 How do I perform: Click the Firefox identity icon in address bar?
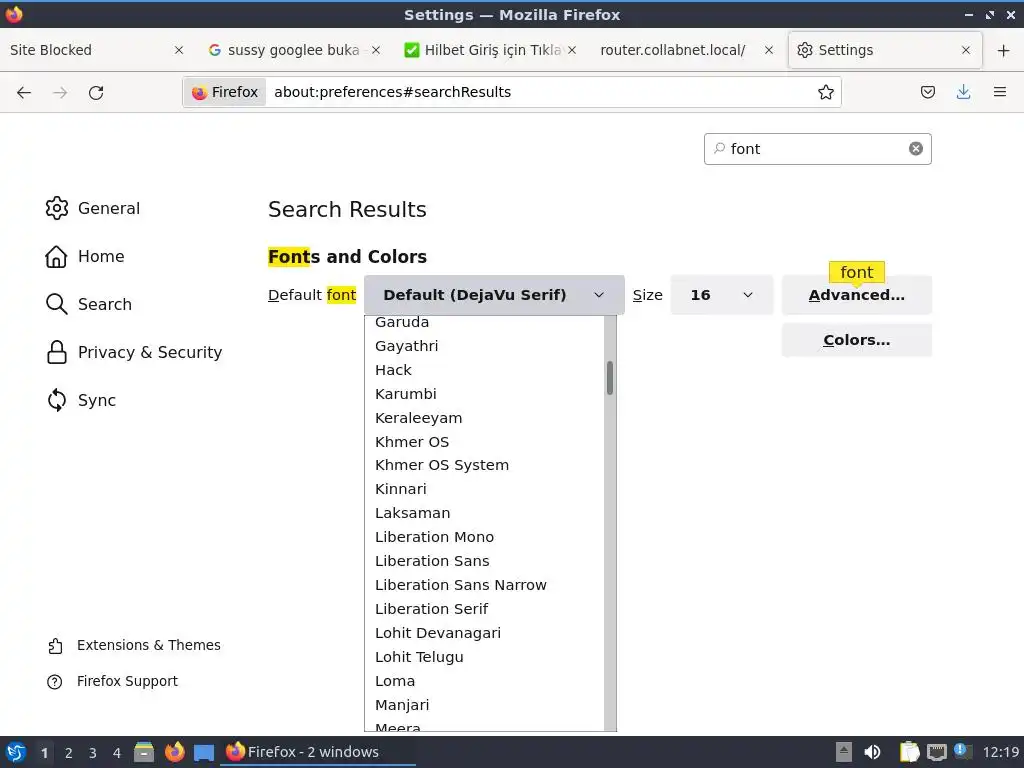pyautogui.click(x=225, y=92)
